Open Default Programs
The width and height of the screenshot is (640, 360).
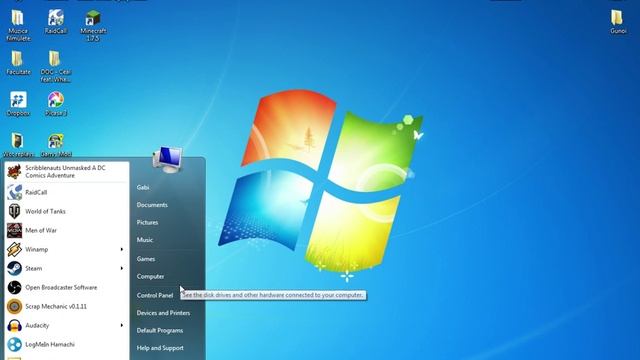(160, 331)
